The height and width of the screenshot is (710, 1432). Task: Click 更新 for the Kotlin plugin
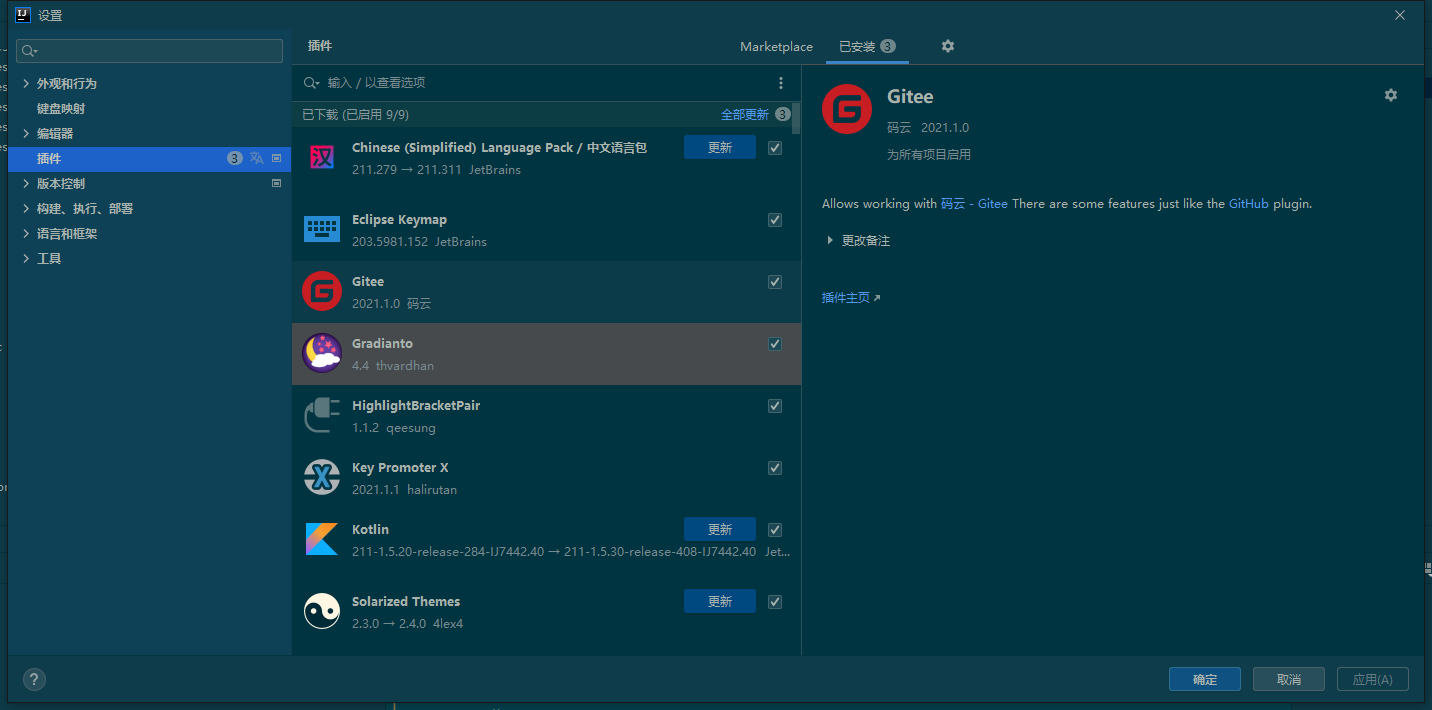(720, 529)
